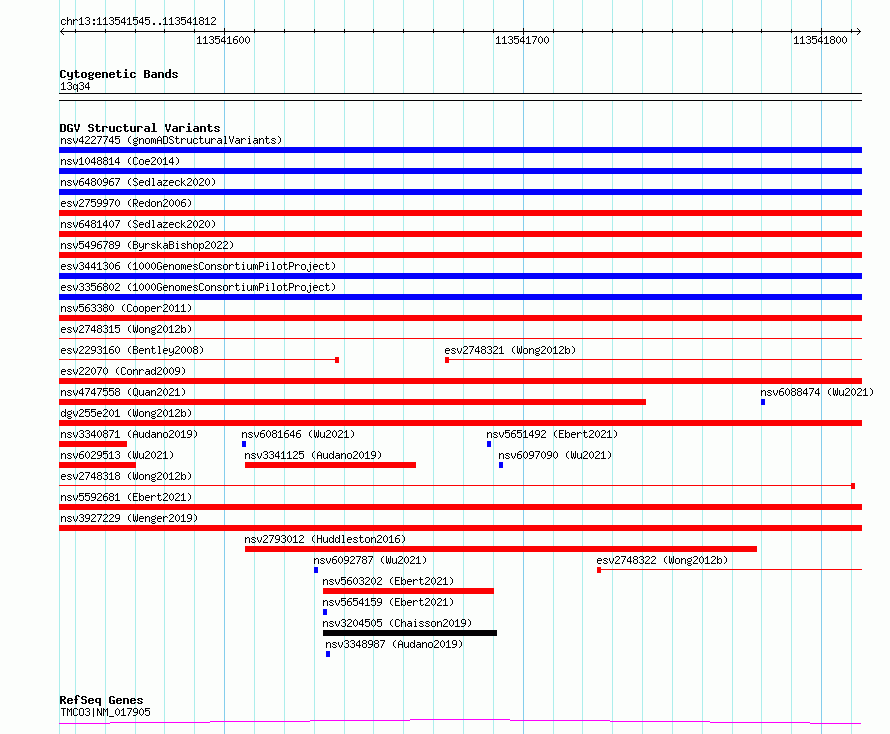
Task: Open the dgv255e201 (Wong2012b) variant
Action: [x=126, y=413]
